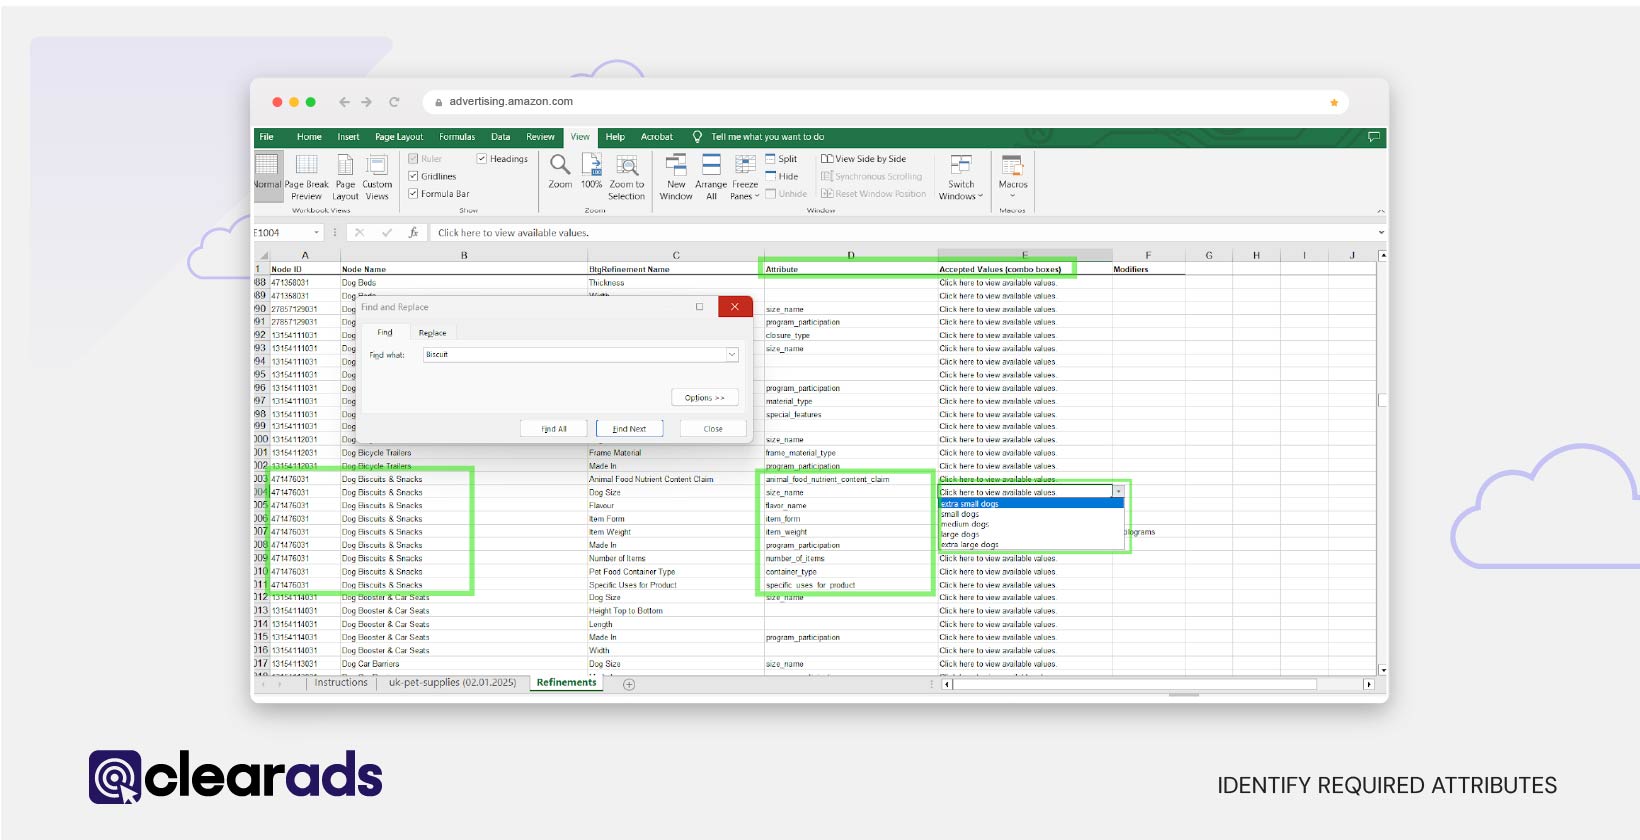Split the worksheet window
The height and width of the screenshot is (840, 1640).
781,159
